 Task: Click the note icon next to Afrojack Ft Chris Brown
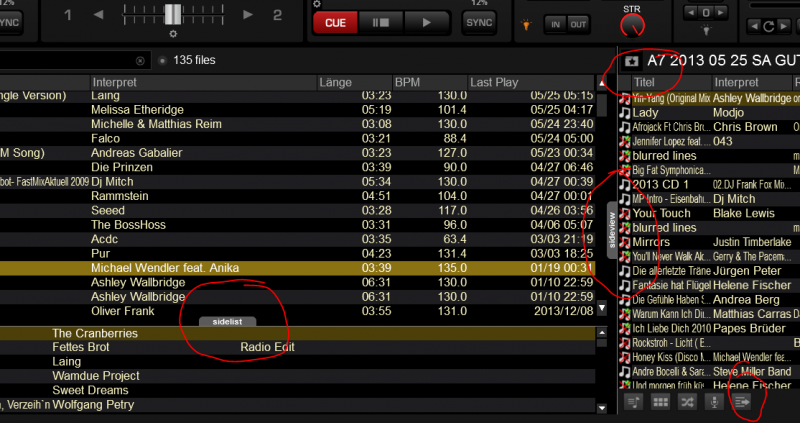[x=625, y=127]
